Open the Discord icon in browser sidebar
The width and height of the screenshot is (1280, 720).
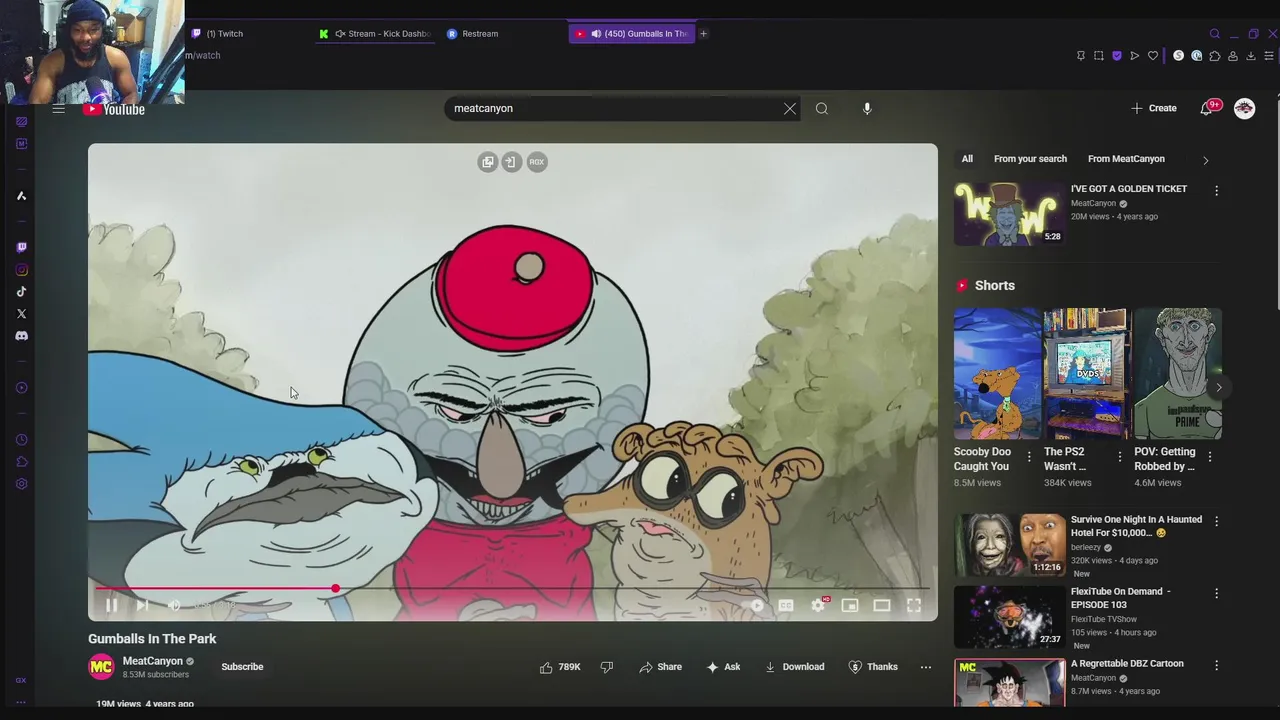point(21,336)
